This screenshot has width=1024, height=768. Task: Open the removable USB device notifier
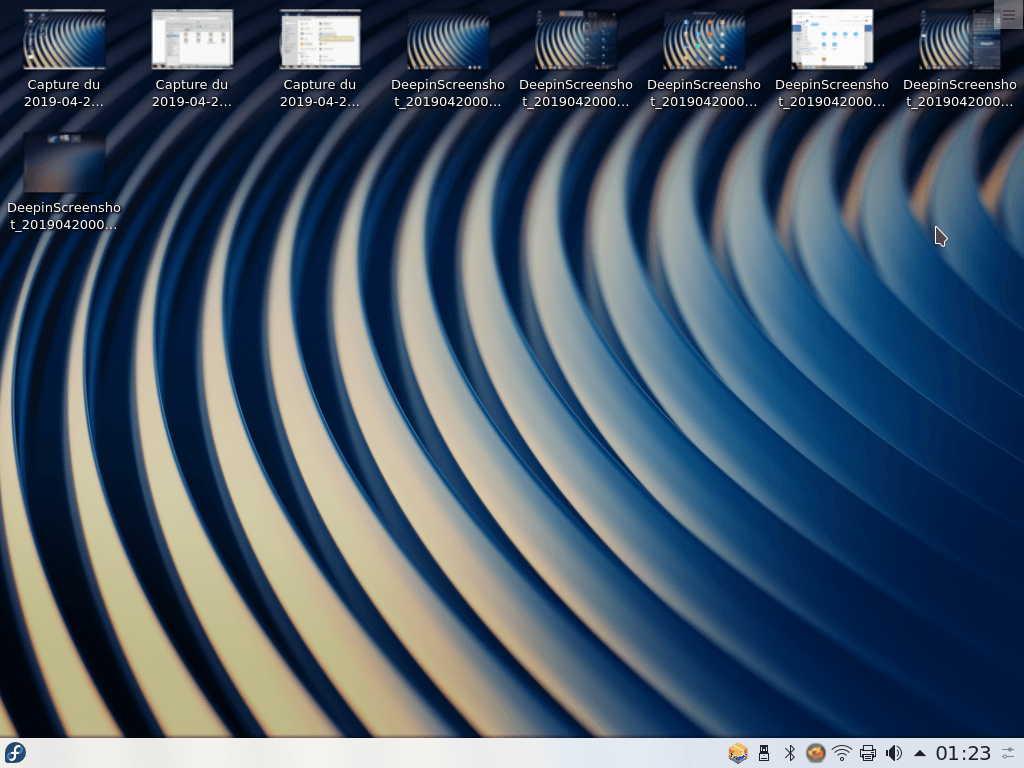[763, 753]
